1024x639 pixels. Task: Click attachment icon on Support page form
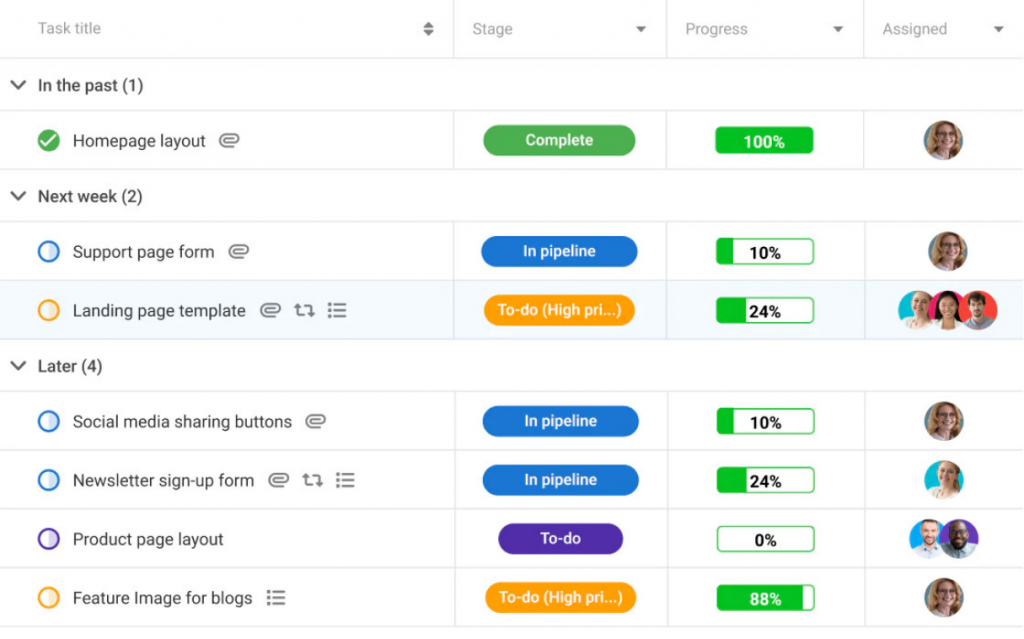click(238, 252)
